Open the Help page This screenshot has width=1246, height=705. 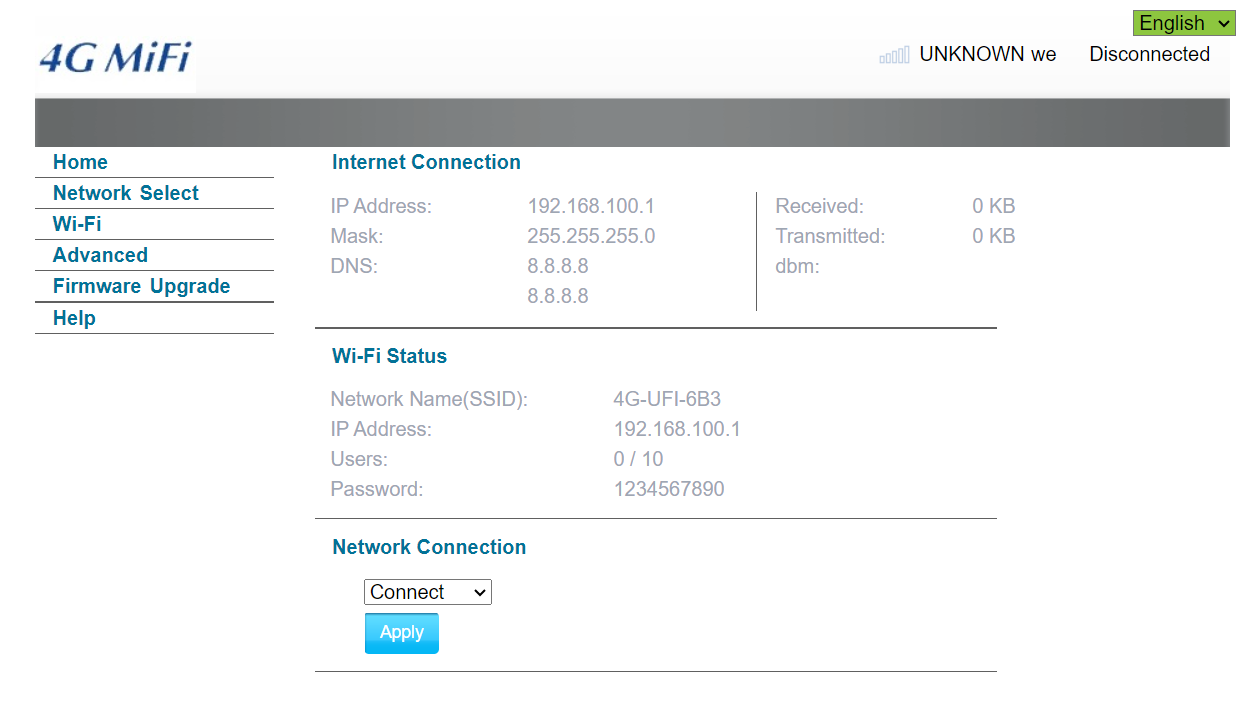(x=74, y=317)
